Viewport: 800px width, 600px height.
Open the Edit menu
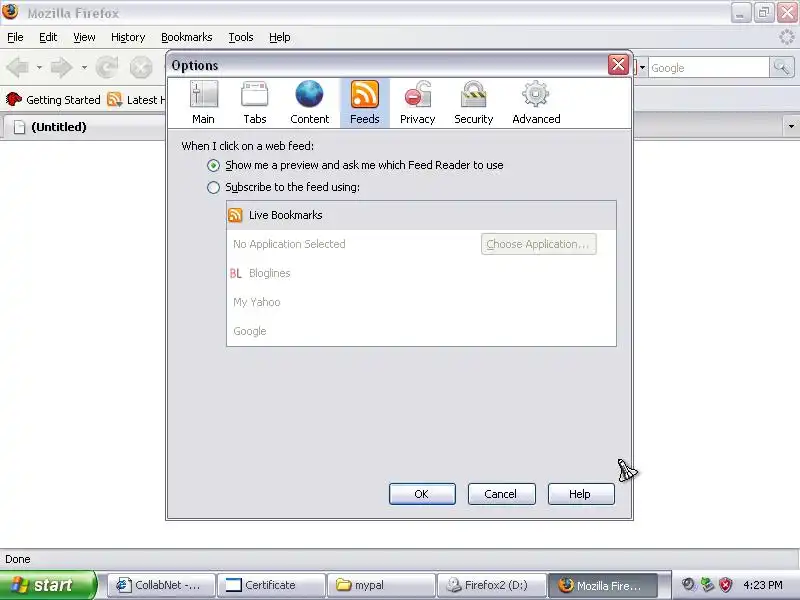tap(48, 37)
